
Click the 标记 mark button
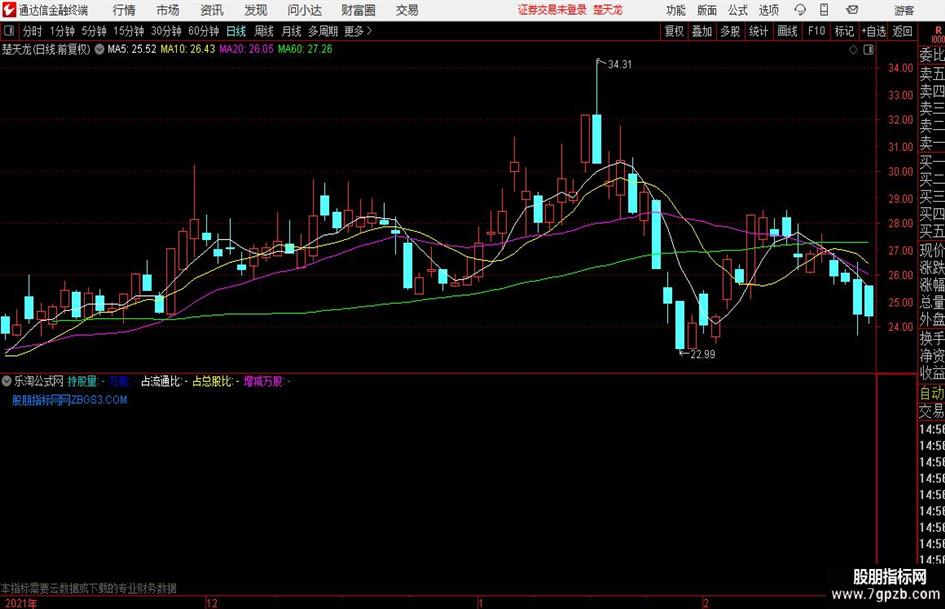(x=844, y=31)
